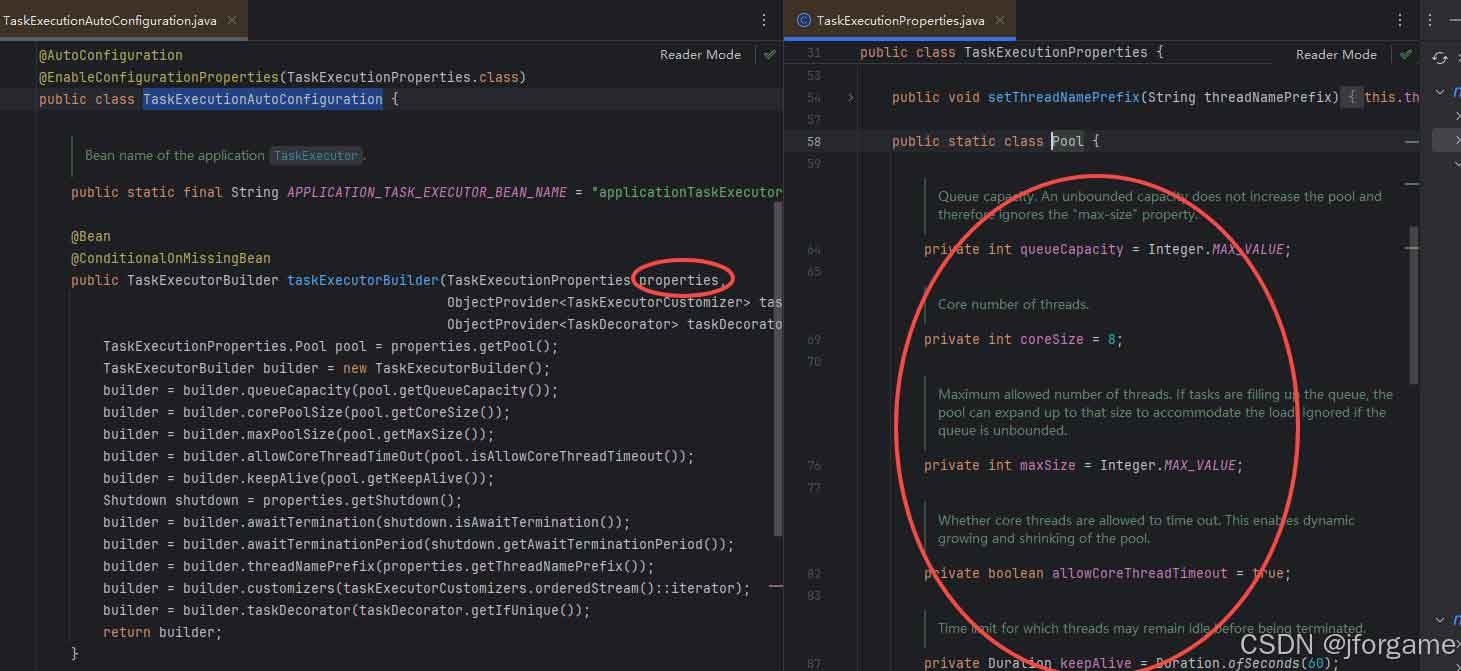Click the @AutoConfiguration annotation
1461x671 pixels.
[x=111, y=56]
